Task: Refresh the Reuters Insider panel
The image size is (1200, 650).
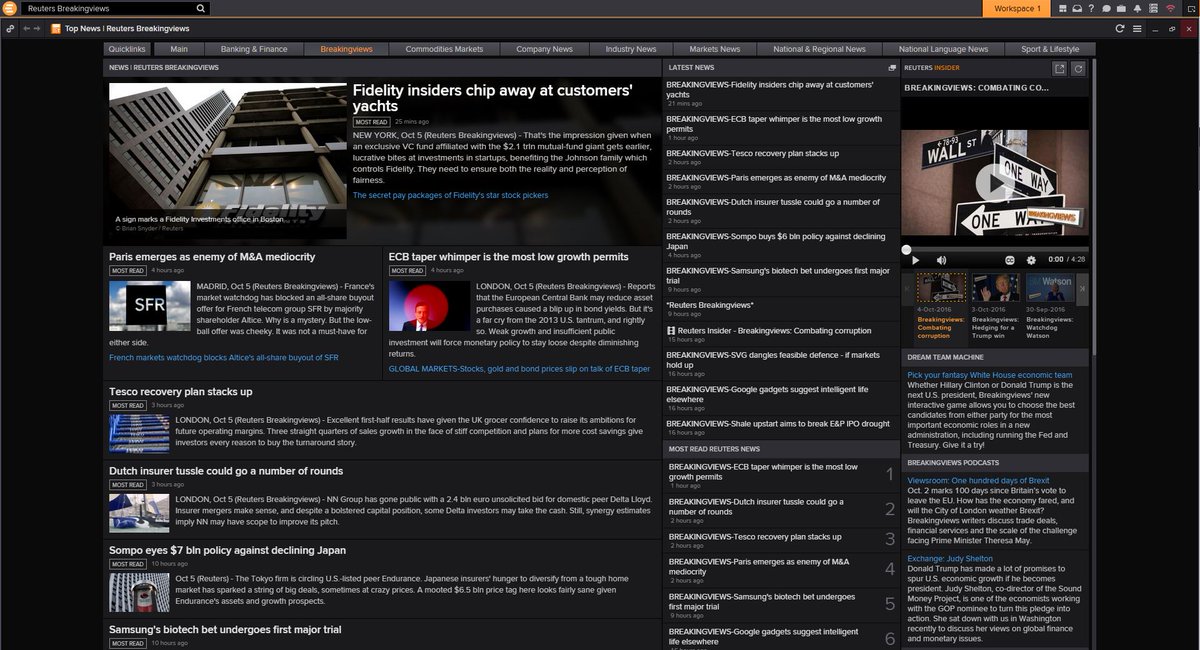Action: (x=1078, y=68)
